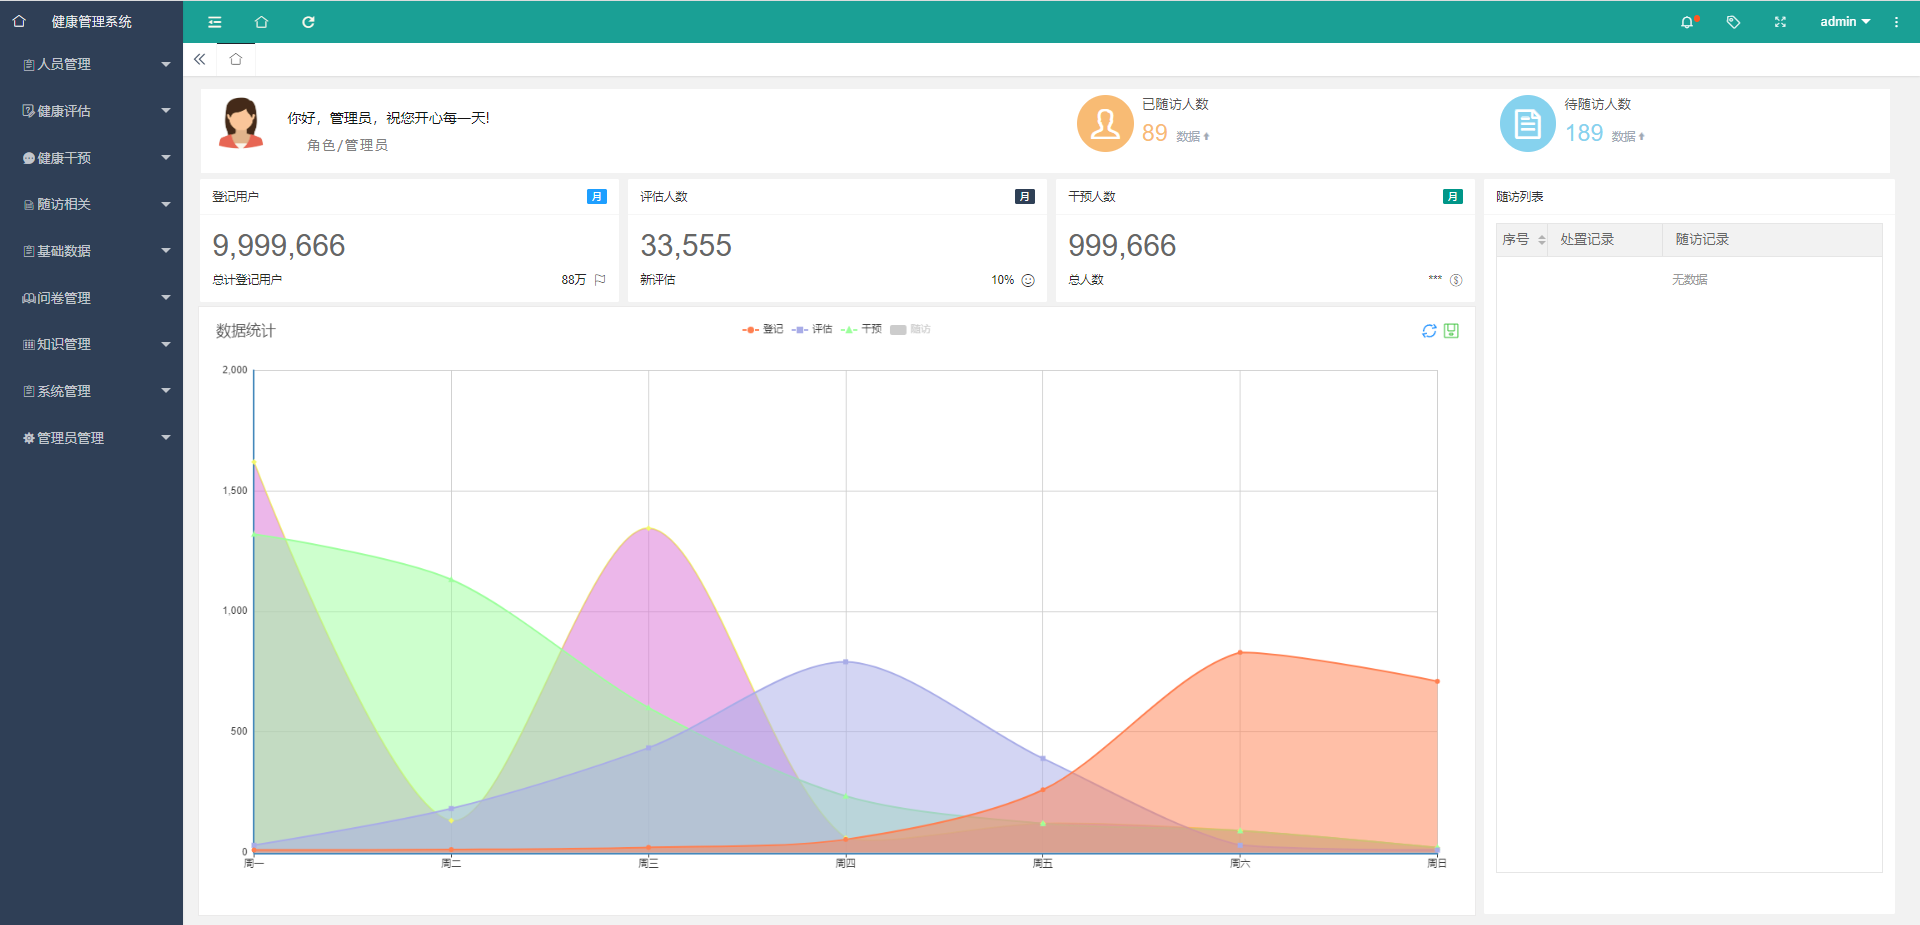Click the double-left arrow tab scroll icon
Viewport: 1920px width, 925px height.
[x=200, y=59]
